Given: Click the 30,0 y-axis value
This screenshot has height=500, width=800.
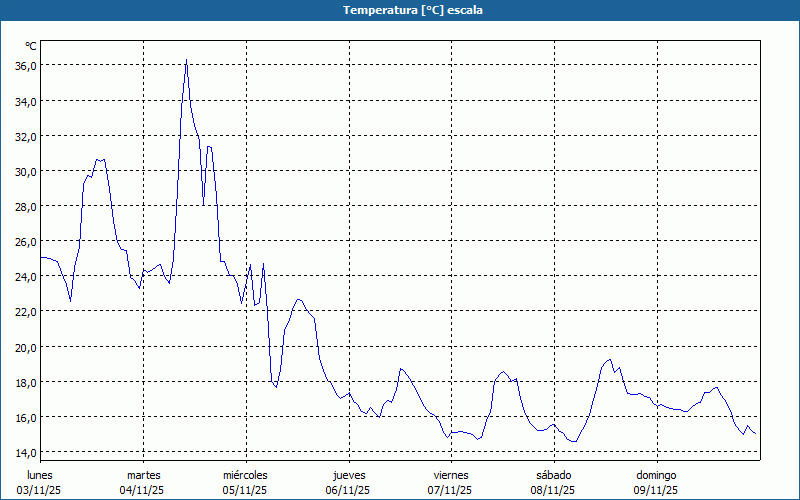Looking at the screenshot, I should (25, 171).
